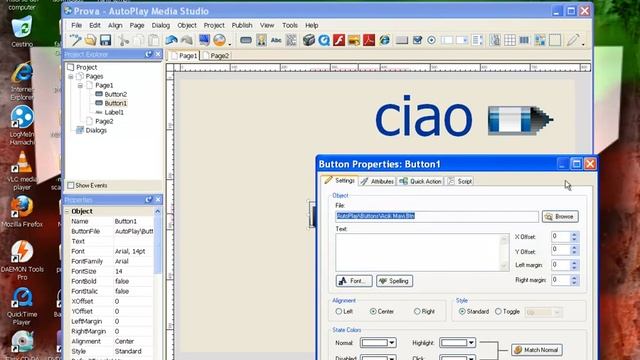Click the Cestino recycle bin desktop icon
The width and height of the screenshot is (640, 360).
pyautogui.click(x=22, y=31)
